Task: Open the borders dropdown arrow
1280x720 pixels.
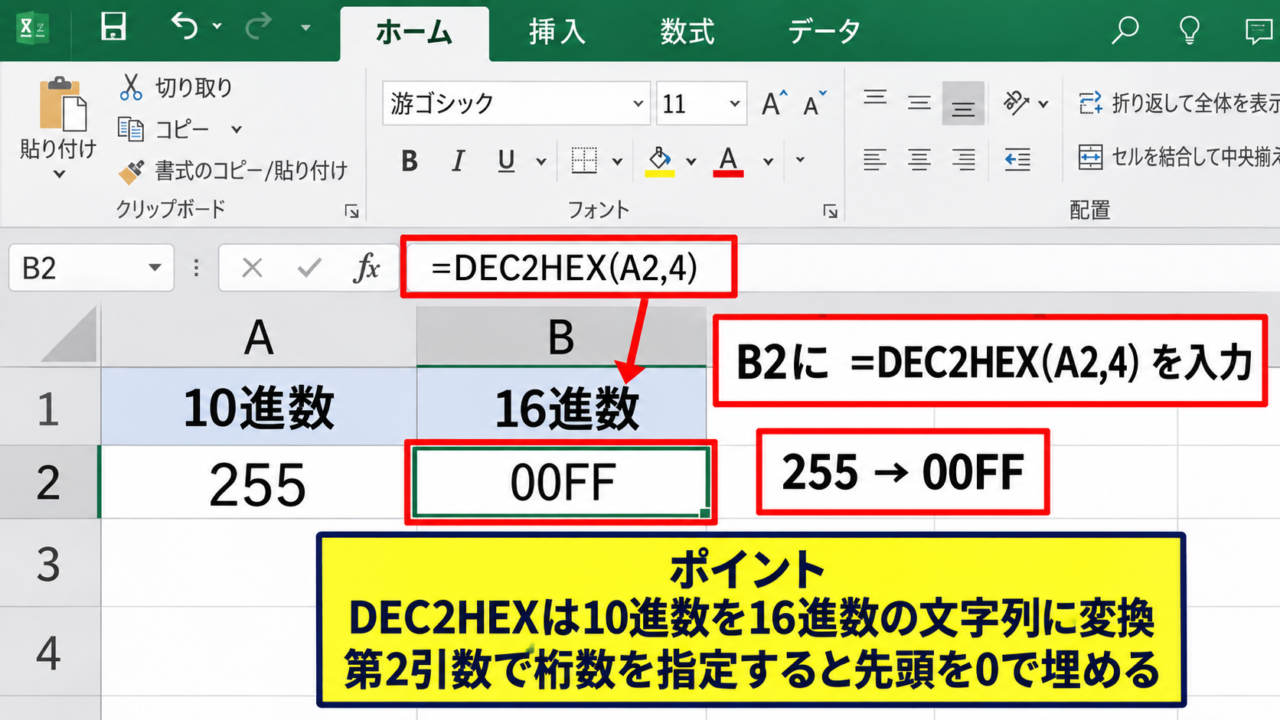Action: tap(617, 161)
